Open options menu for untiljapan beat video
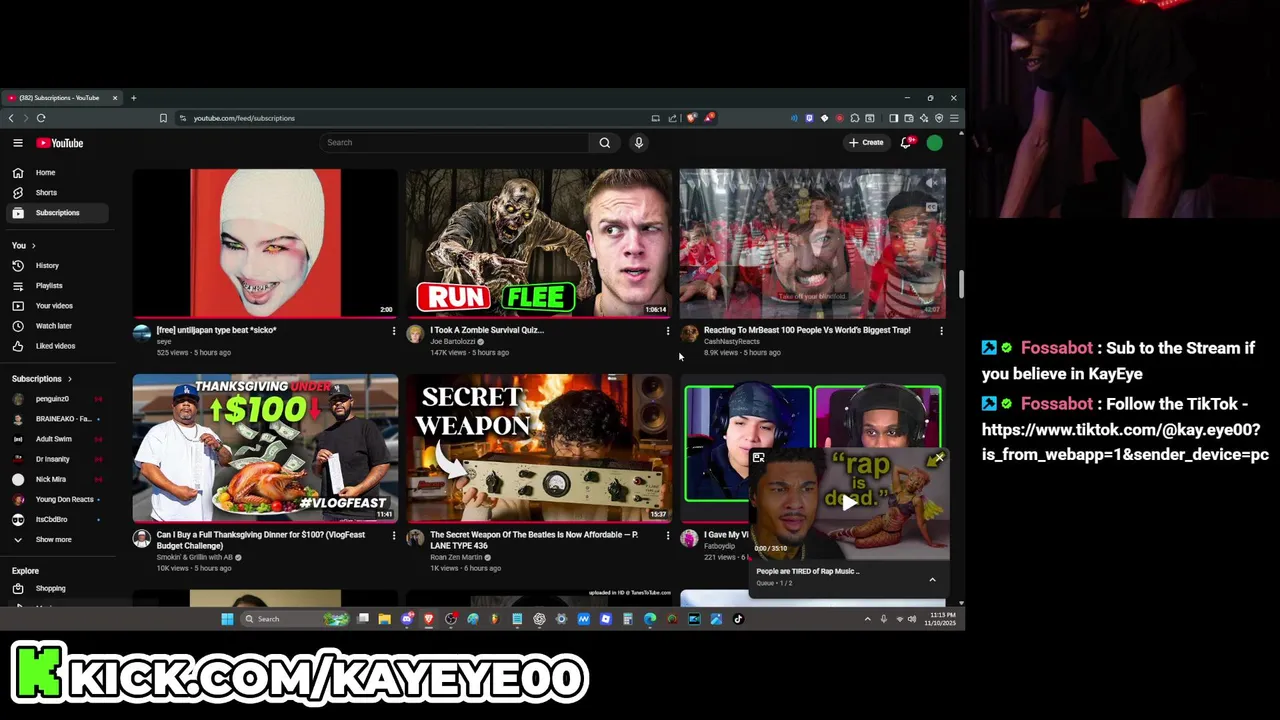This screenshot has width=1280, height=720. coord(393,331)
